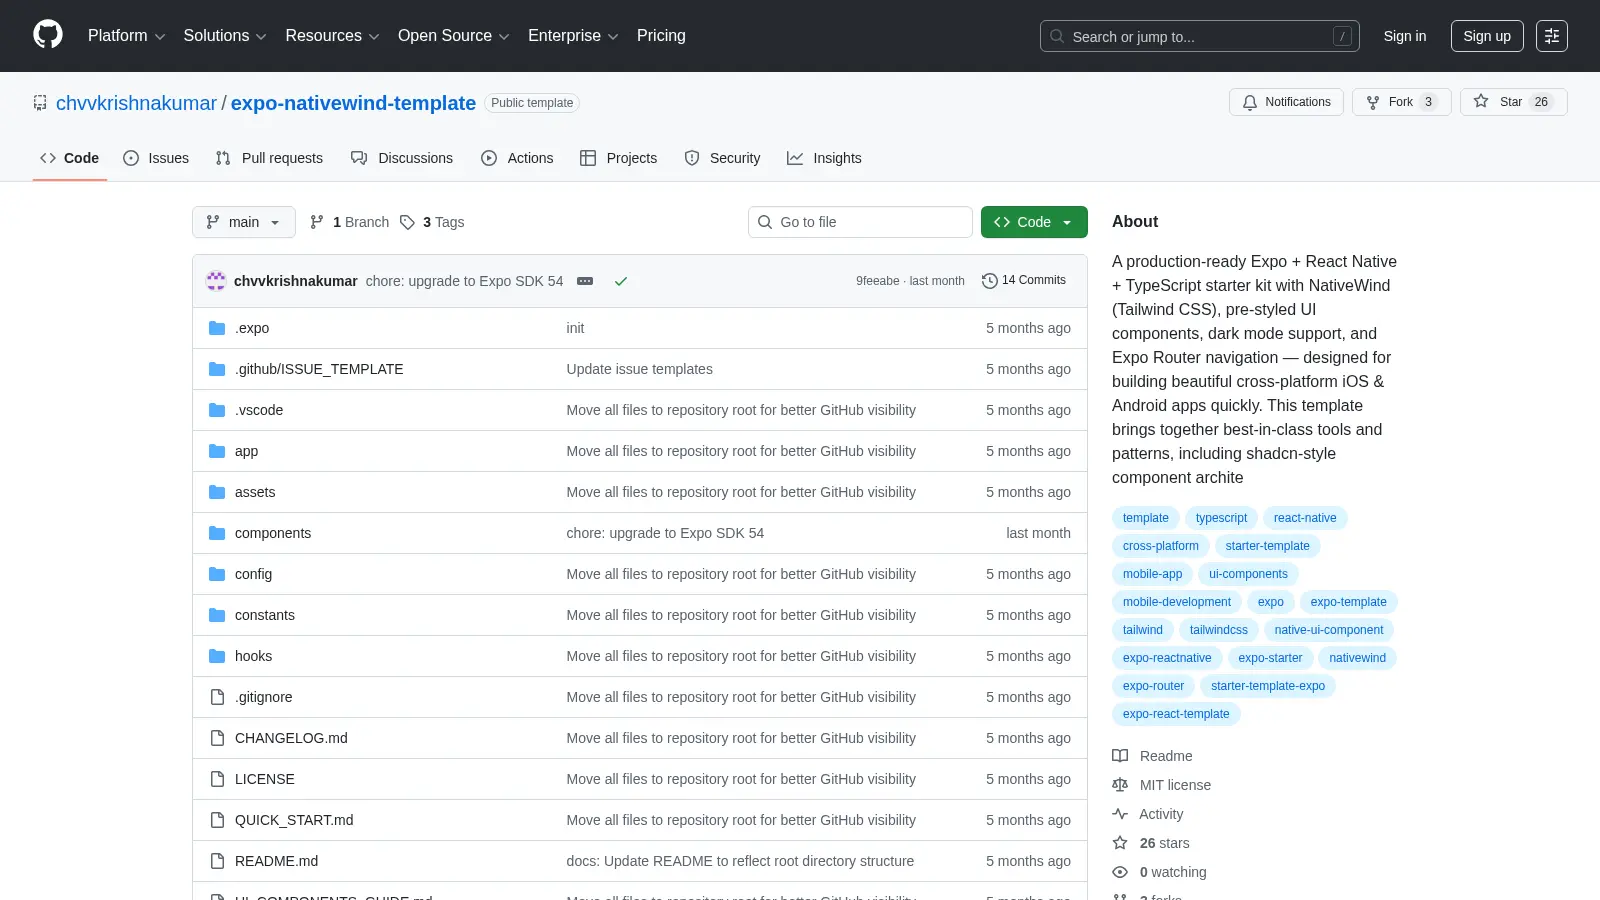Focus the Search or jump to field
Image resolution: width=1600 pixels, height=900 pixels.
pos(1200,36)
